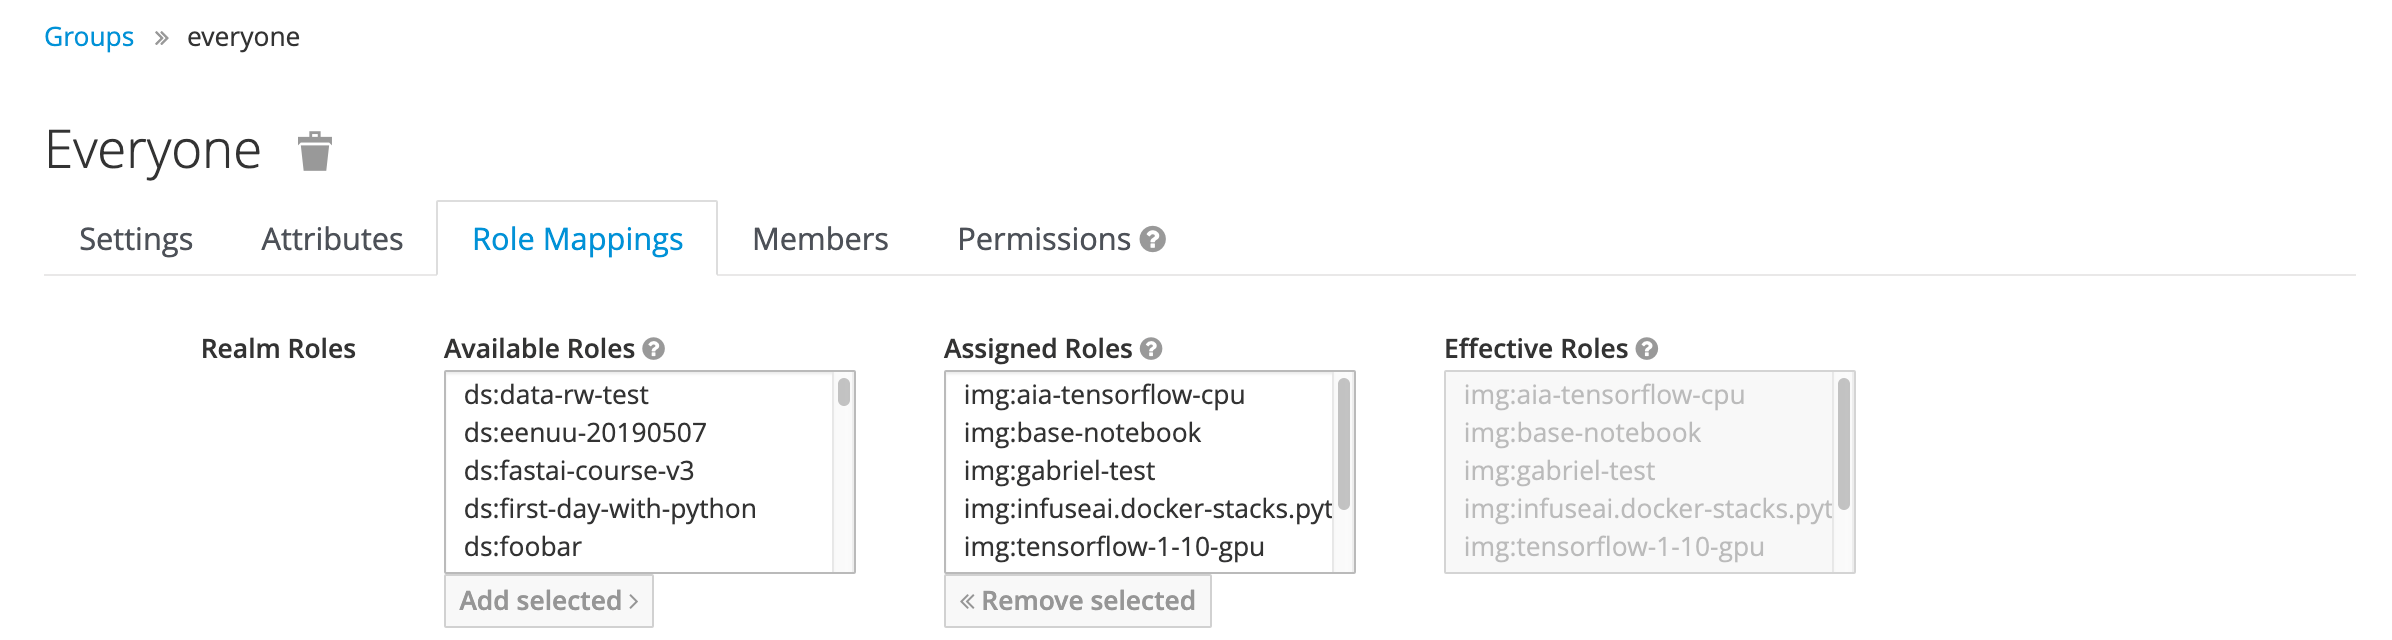Click Add selected button

(x=549, y=600)
